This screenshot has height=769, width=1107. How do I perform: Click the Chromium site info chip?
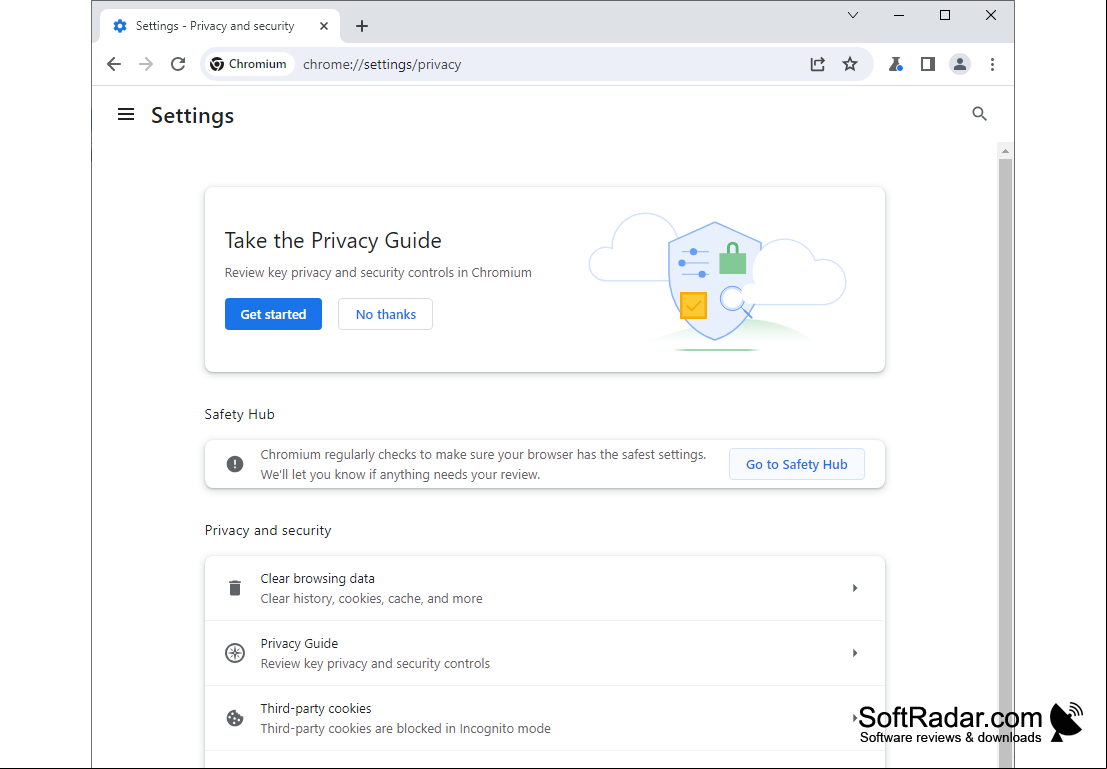(x=249, y=64)
